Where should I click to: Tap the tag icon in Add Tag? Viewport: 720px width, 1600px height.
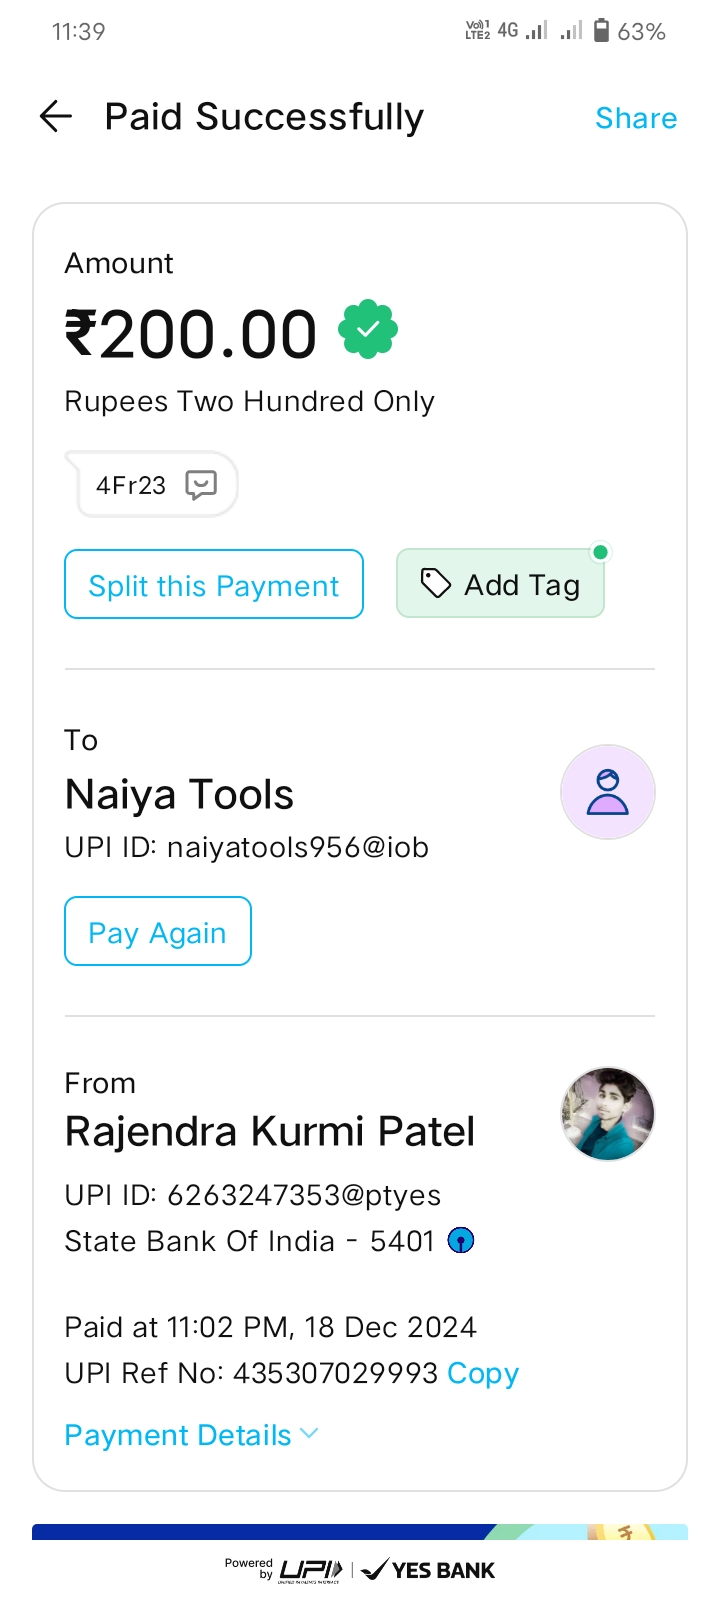(x=435, y=583)
